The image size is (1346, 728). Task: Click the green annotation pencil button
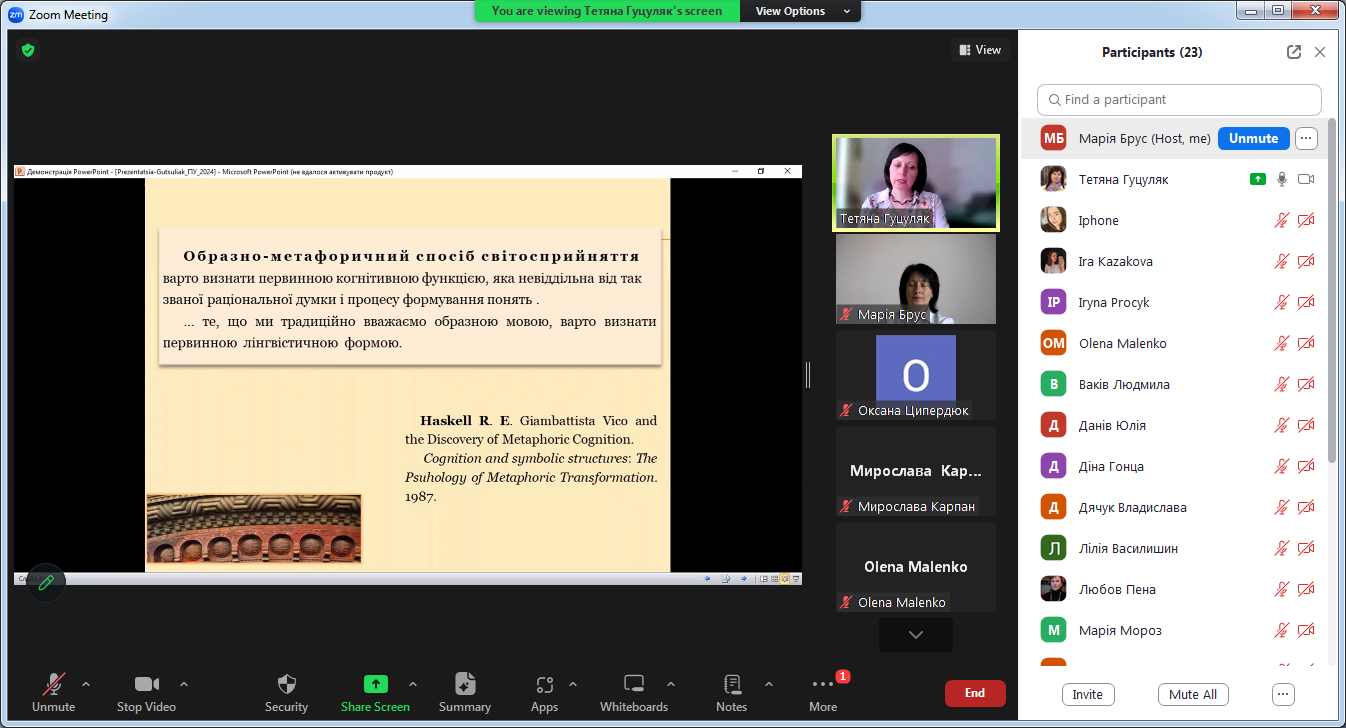click(45, 582)
